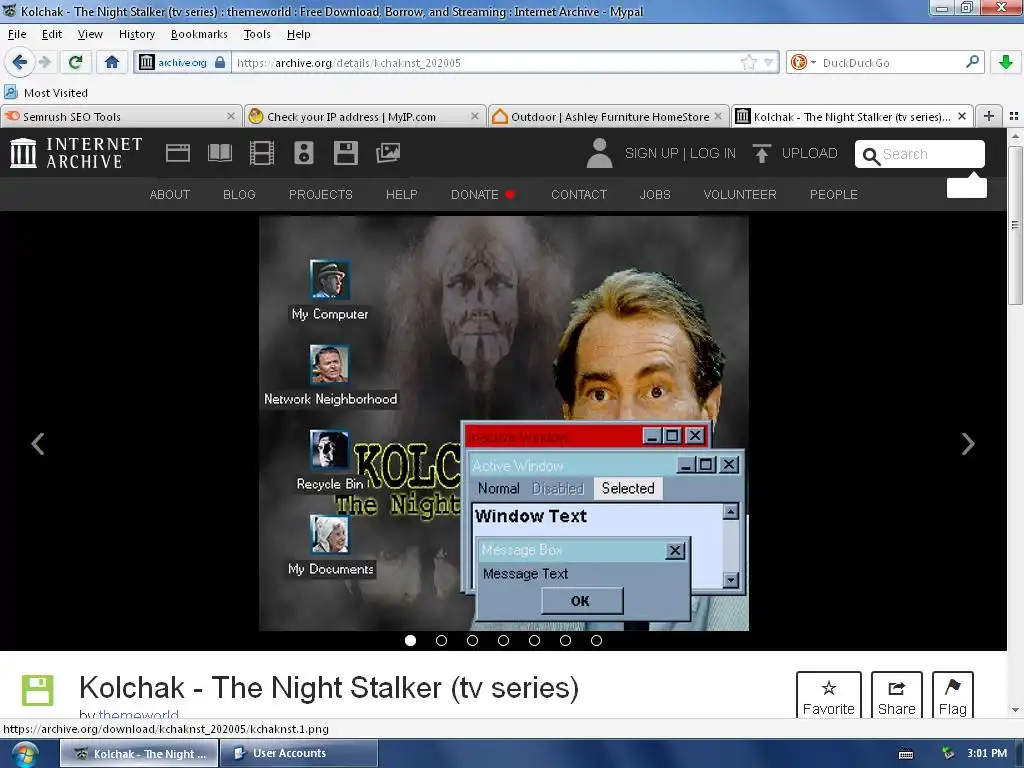Click the Windows Start orb

pyautogui.click(x=24, y=754)
